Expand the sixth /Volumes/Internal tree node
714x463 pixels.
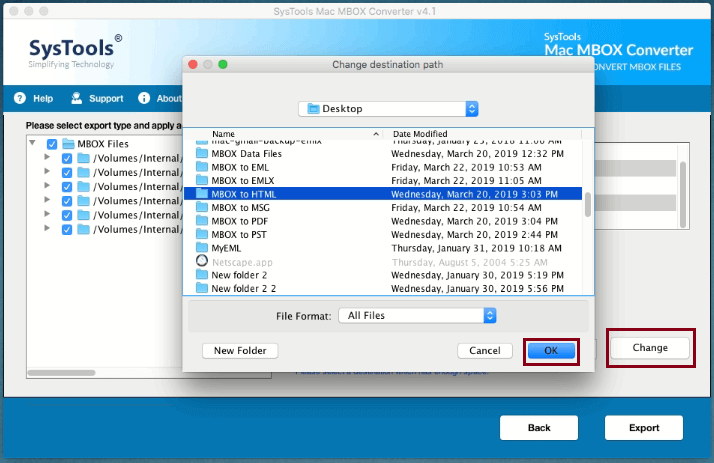(47, 228)
